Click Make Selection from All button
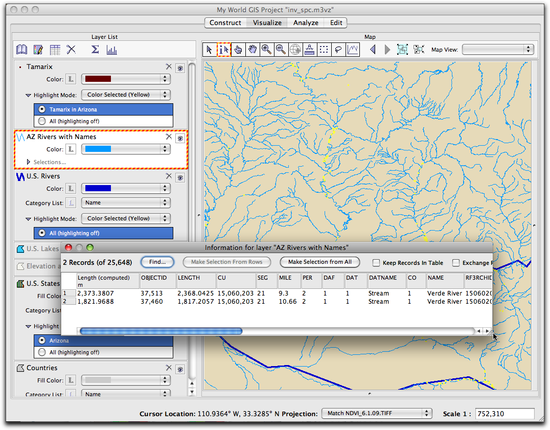The height and width of the screenshot is (430, 550). coord(320,262)
